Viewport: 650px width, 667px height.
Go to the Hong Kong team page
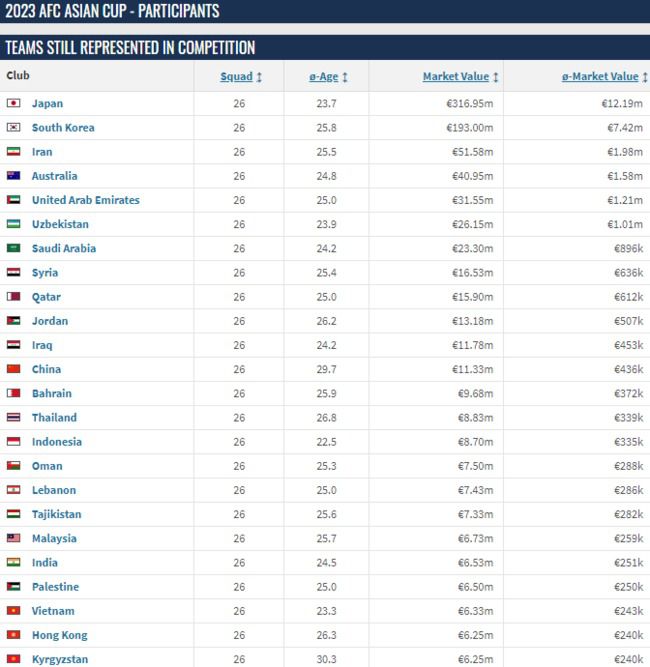pos(59,635)
